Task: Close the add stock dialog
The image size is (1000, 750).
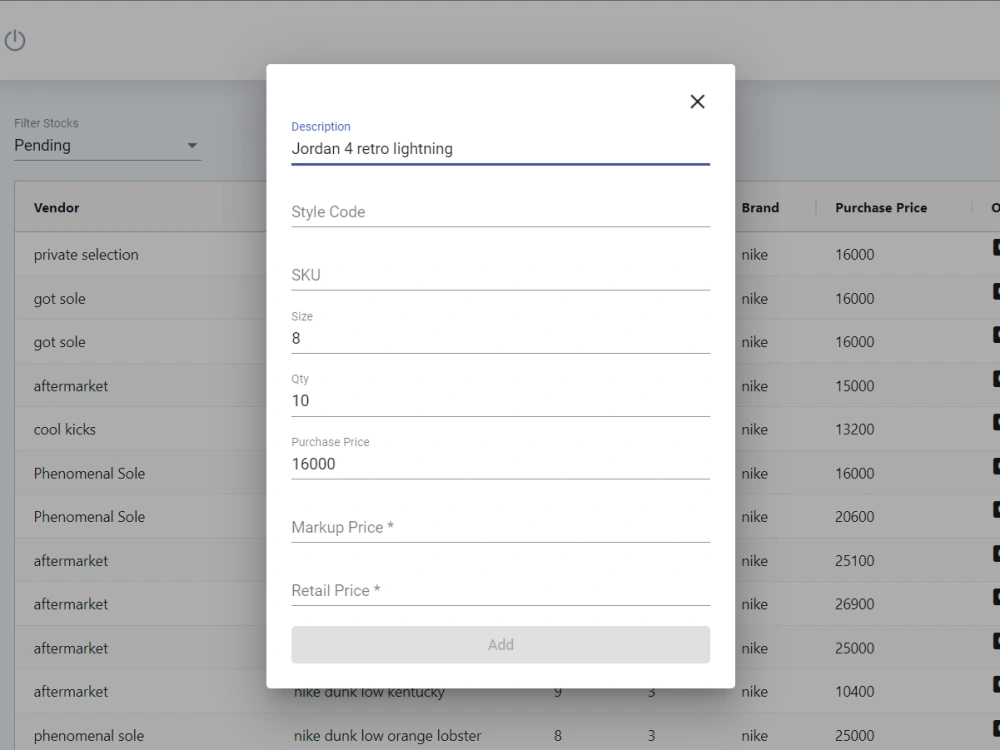Action: (697, 101)
